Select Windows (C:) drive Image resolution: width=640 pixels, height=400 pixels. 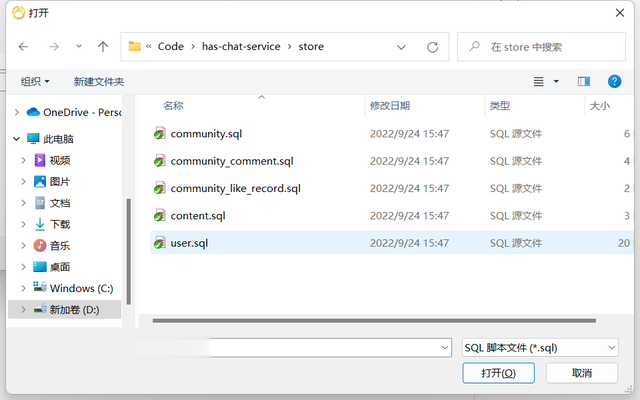click(x=73, y=288)
